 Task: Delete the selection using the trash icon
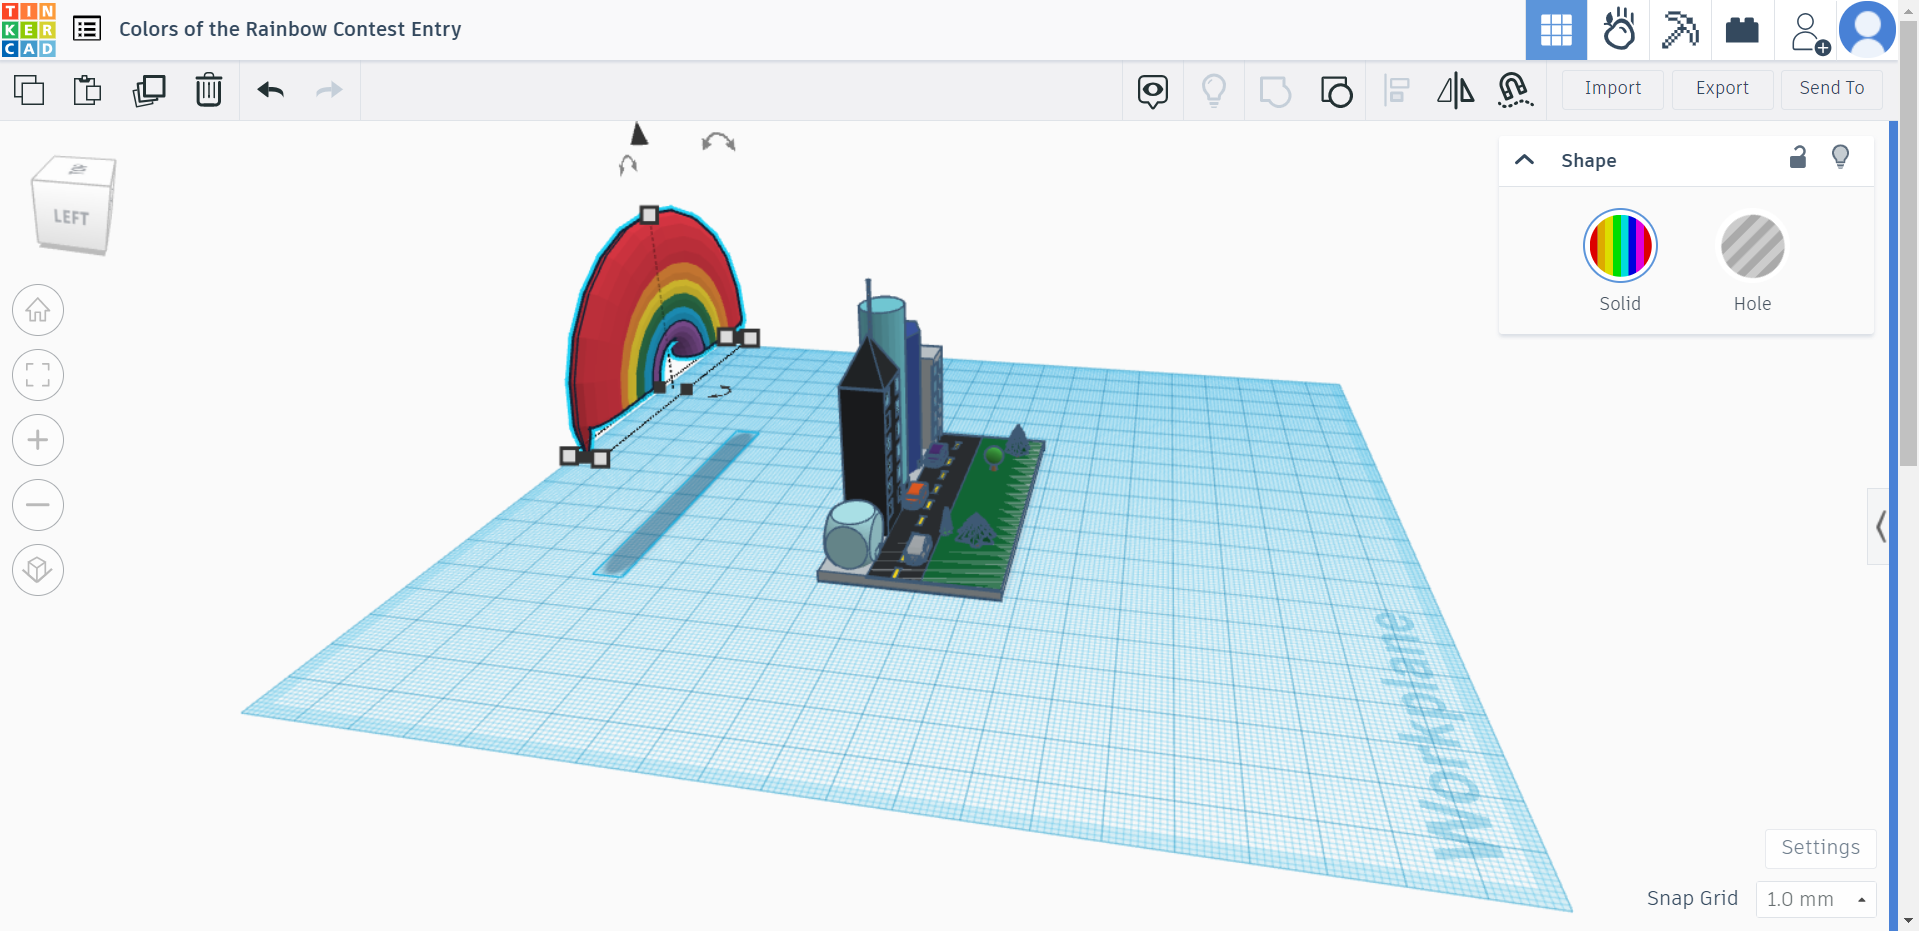209,90
